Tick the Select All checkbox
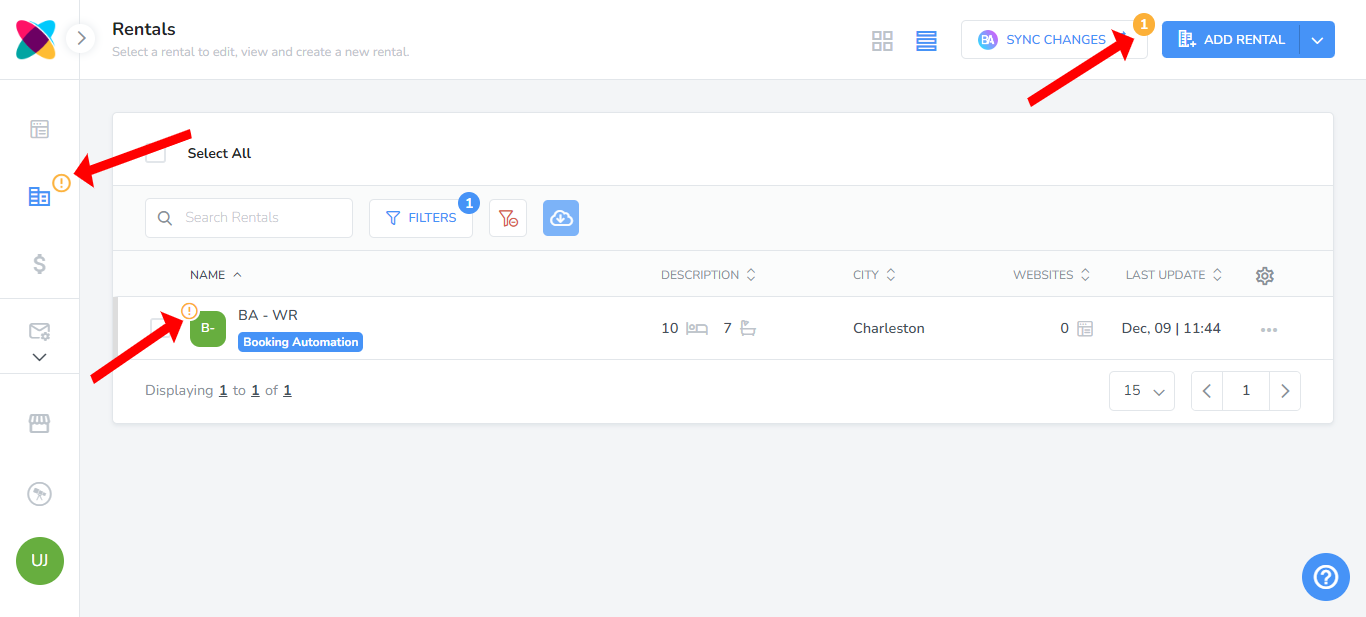 (x=156, y=153)
